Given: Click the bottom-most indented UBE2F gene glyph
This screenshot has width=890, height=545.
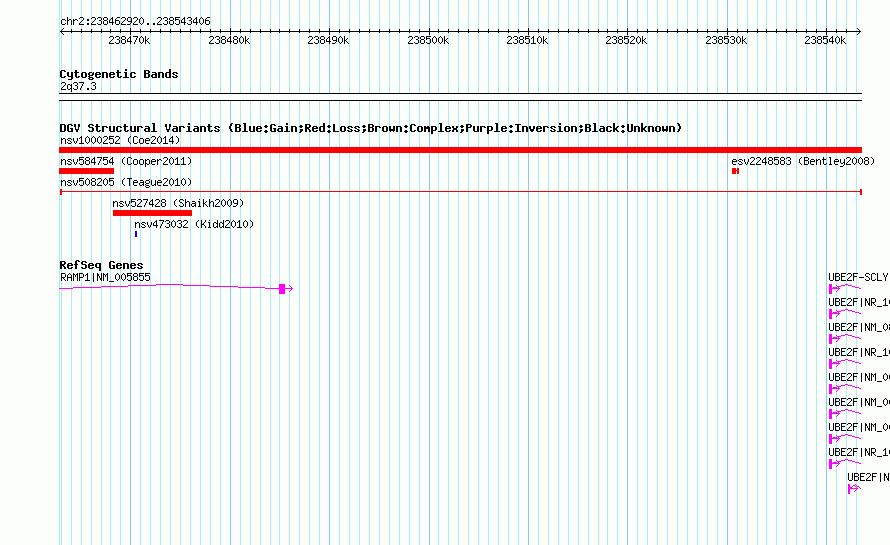Looking at the screenshot, I should (854, 488).
